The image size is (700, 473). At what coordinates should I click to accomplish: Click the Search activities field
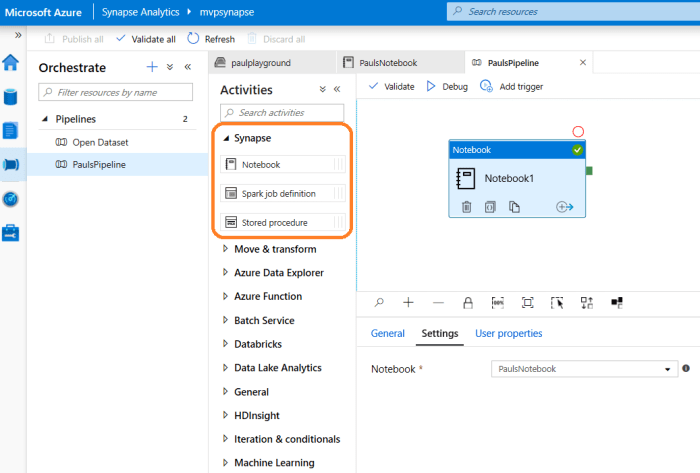[283, 113]
